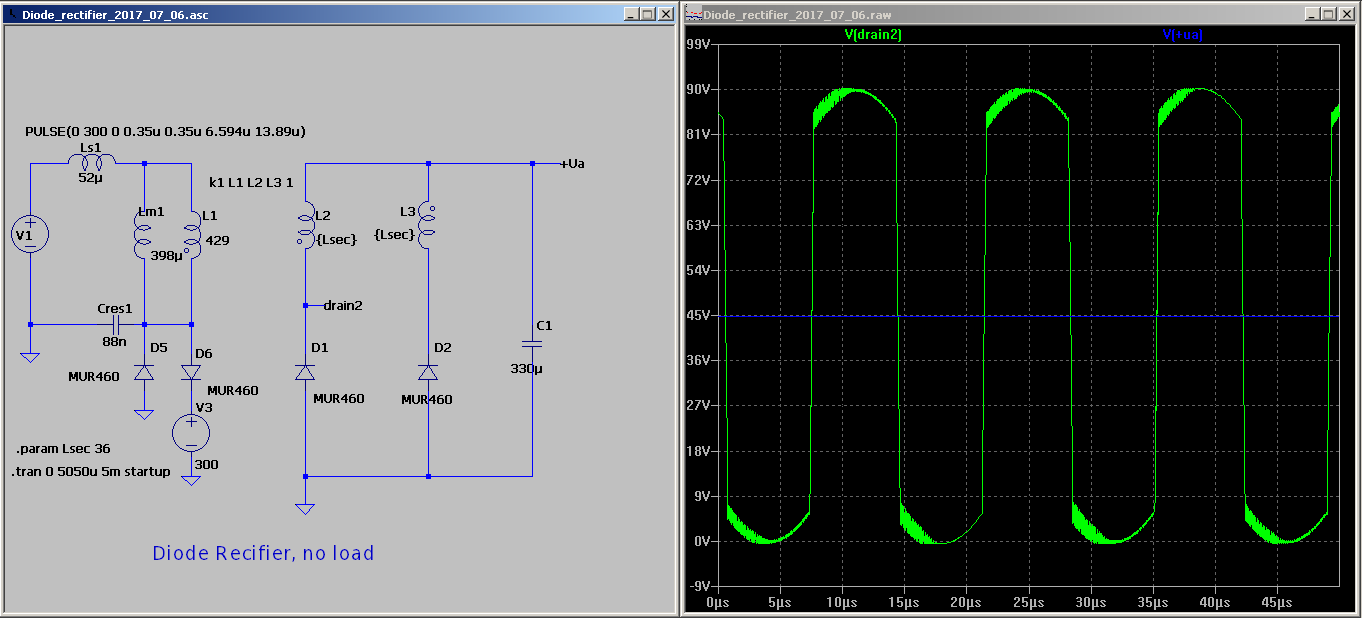Screen dimensions: 1362x618
Task: Click the drain2 net label
Action: [342, 305]
